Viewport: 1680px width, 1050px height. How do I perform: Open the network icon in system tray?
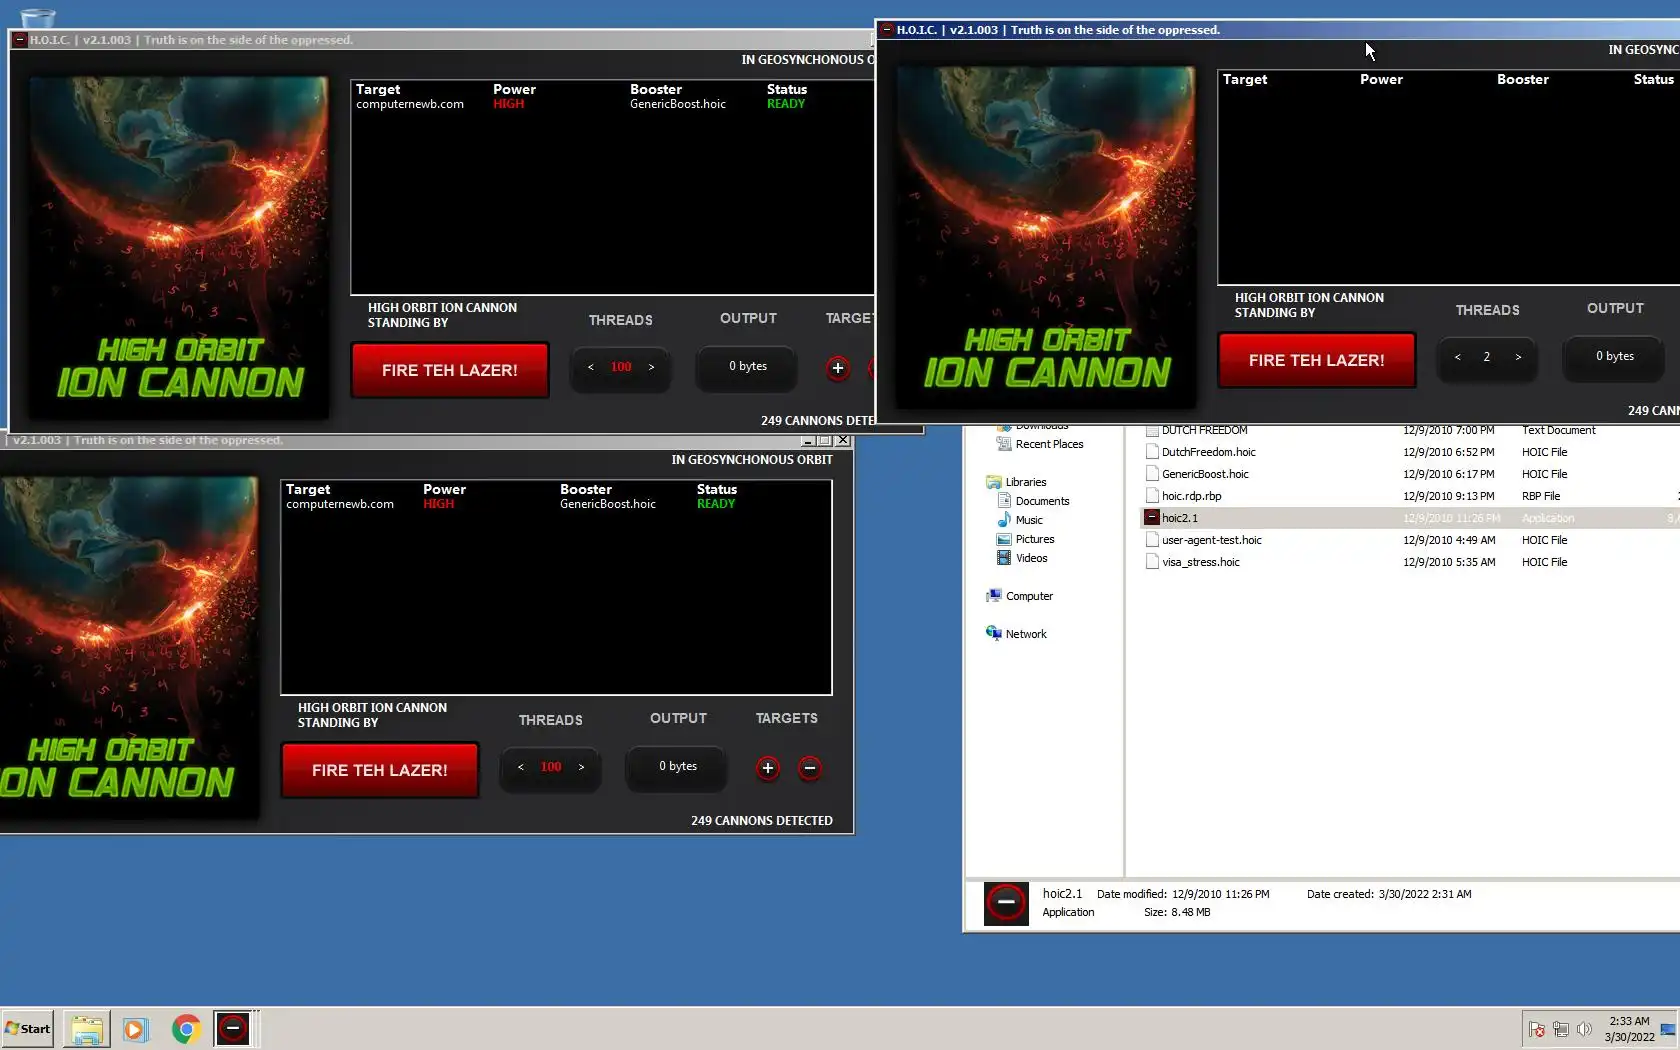(1561, 1029)
